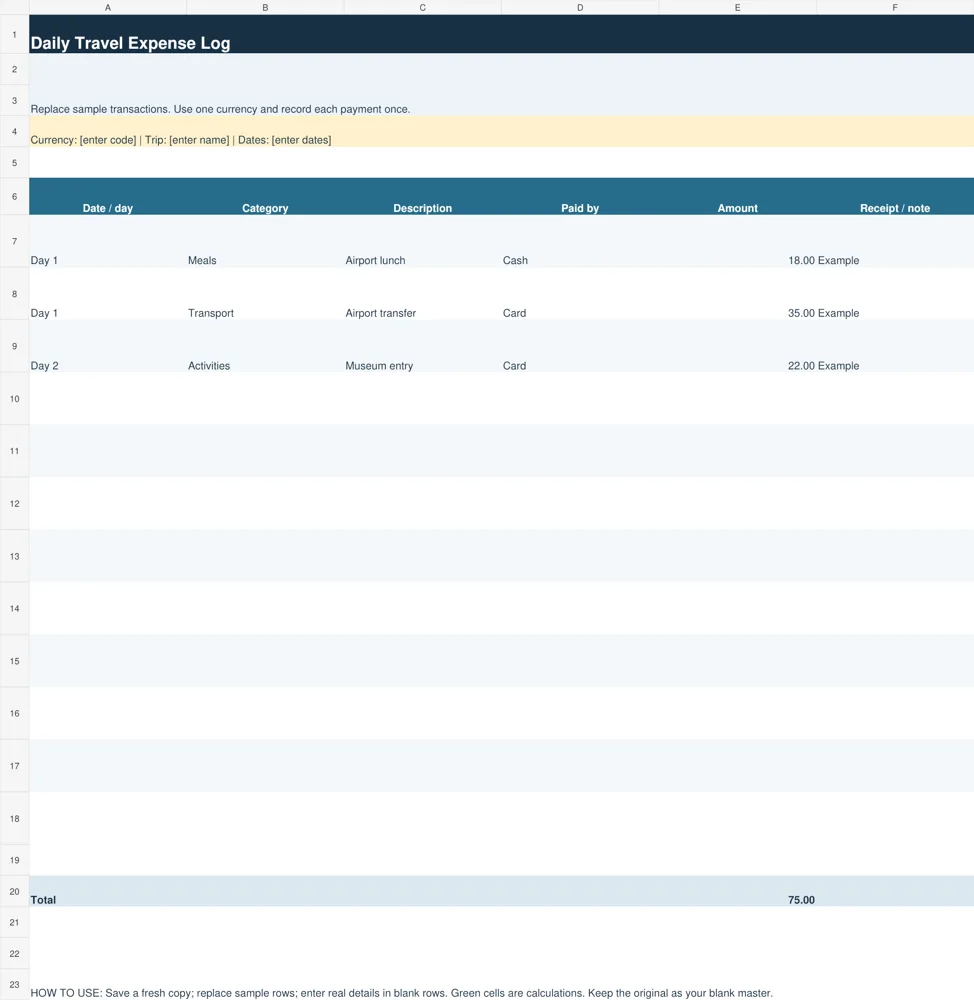Select column A header
Screen dimensions: 974x1000
tap(108, 8)
